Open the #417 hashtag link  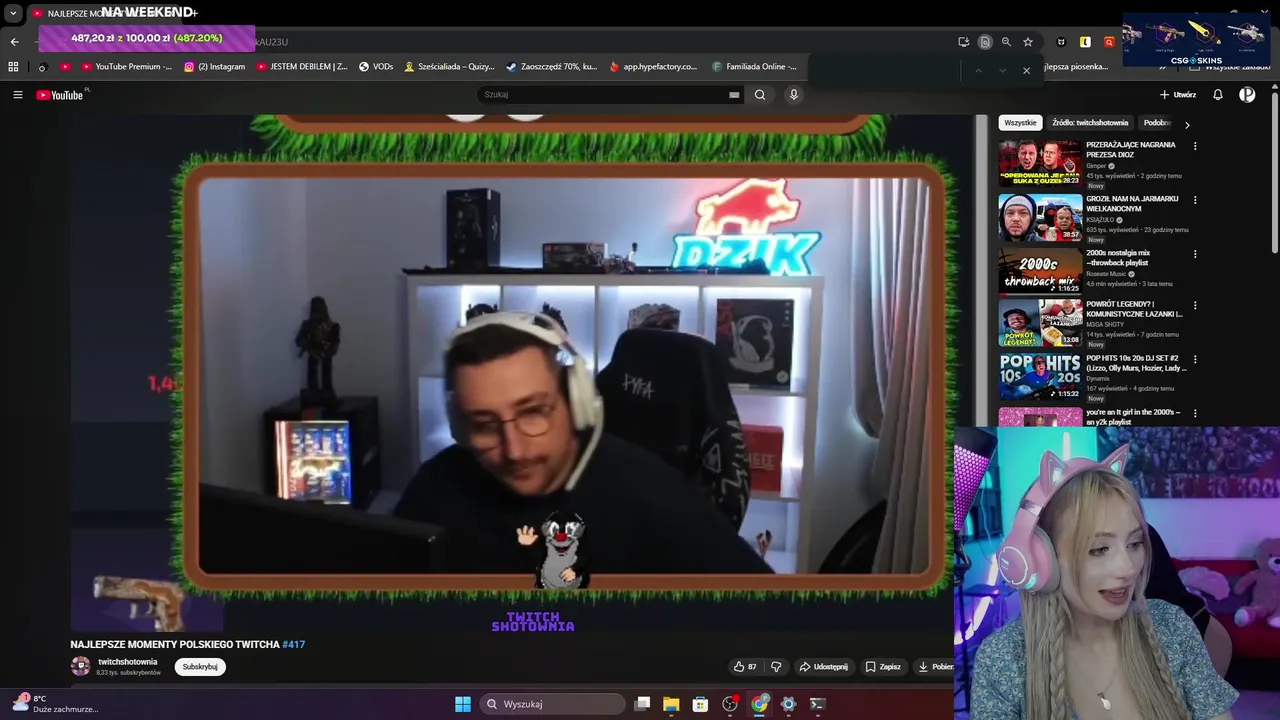[x=294, y=645]
